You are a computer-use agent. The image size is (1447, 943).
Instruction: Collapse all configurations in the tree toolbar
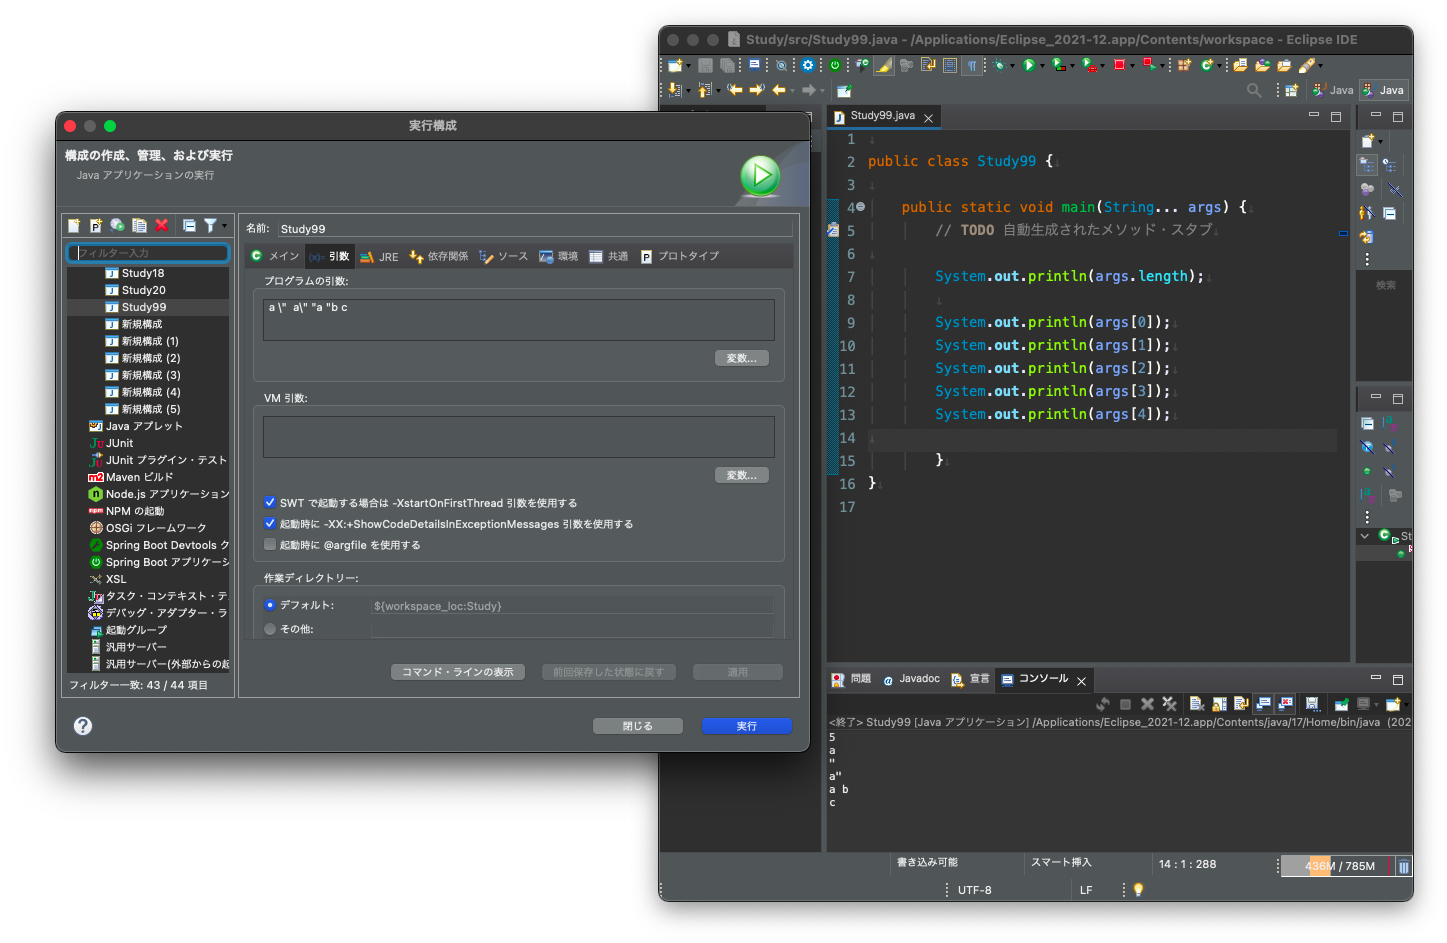click(189, 226)
